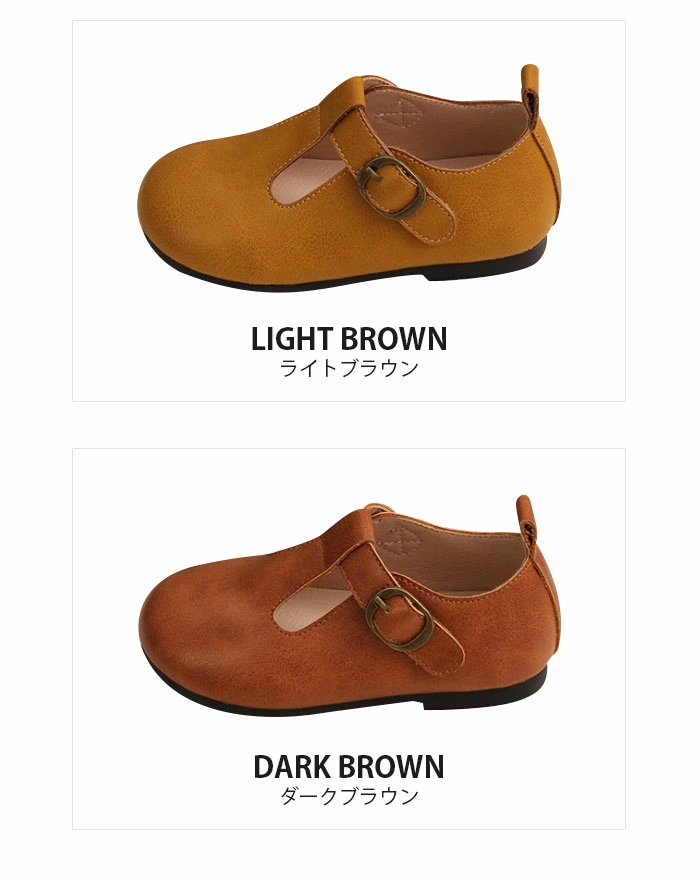
Task: Click the ライトブラウン Japanese caption
Action: point(349,368)
